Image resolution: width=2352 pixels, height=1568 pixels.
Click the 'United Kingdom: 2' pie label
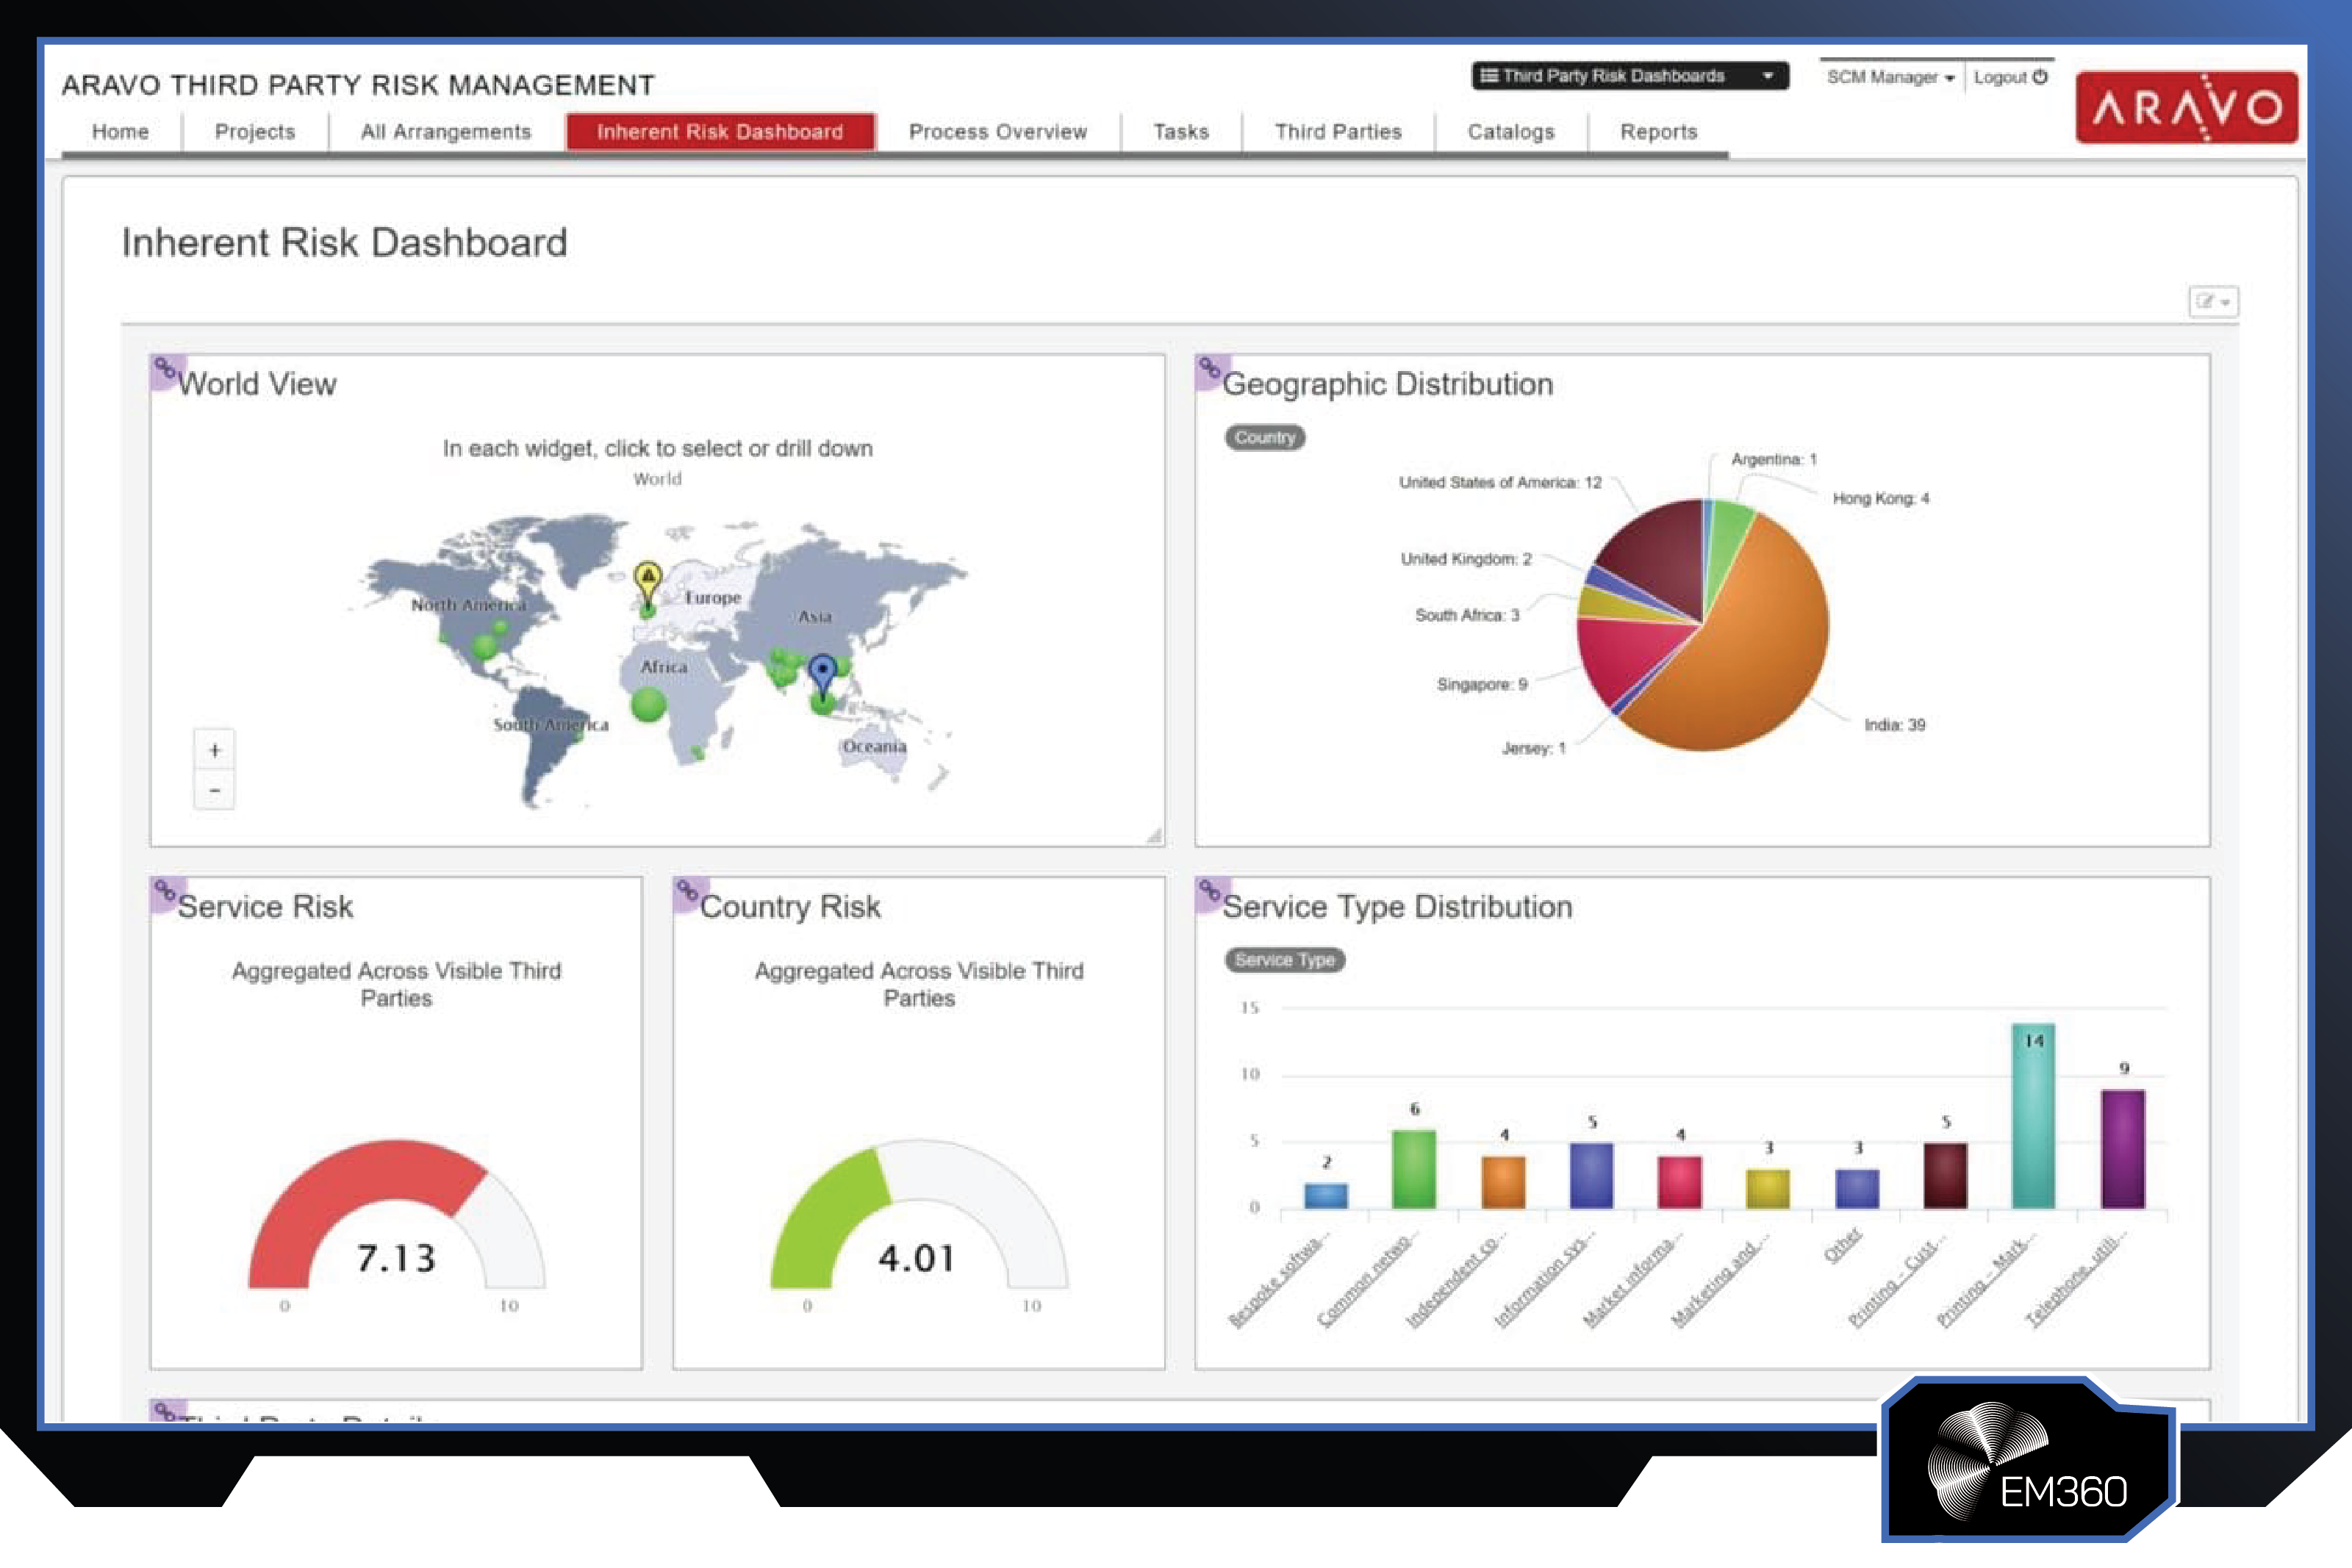click(1466, 559)
